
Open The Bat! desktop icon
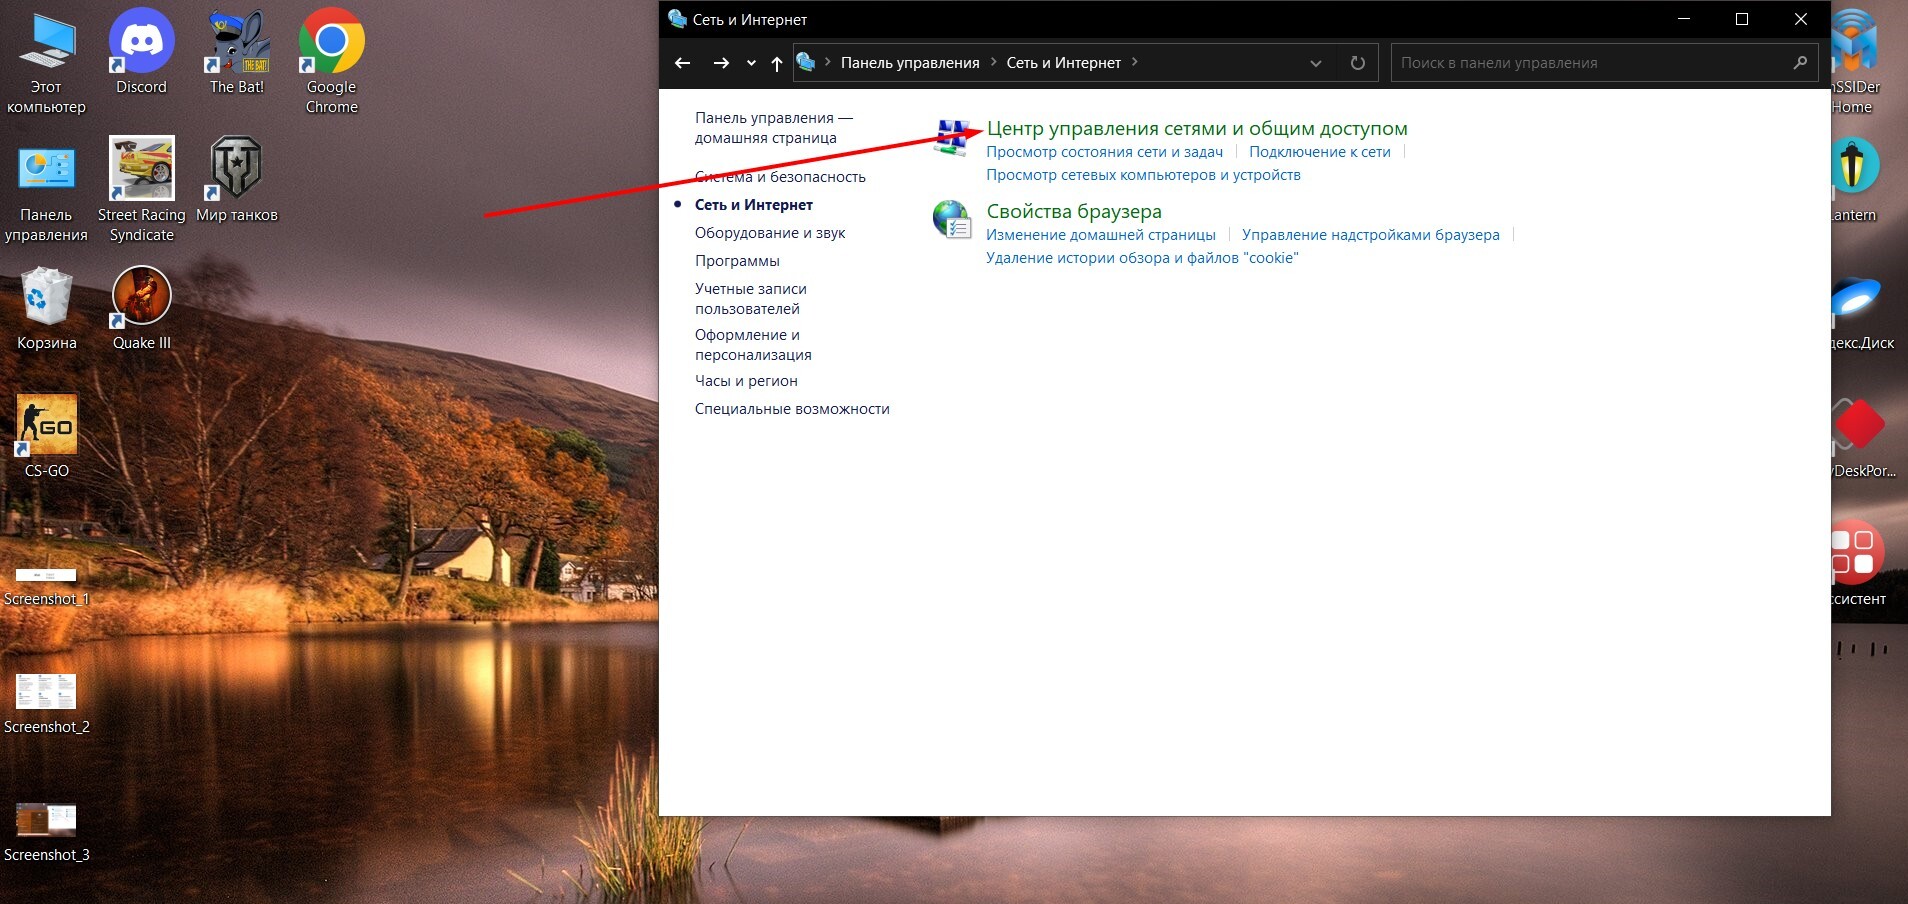point(237,43)
